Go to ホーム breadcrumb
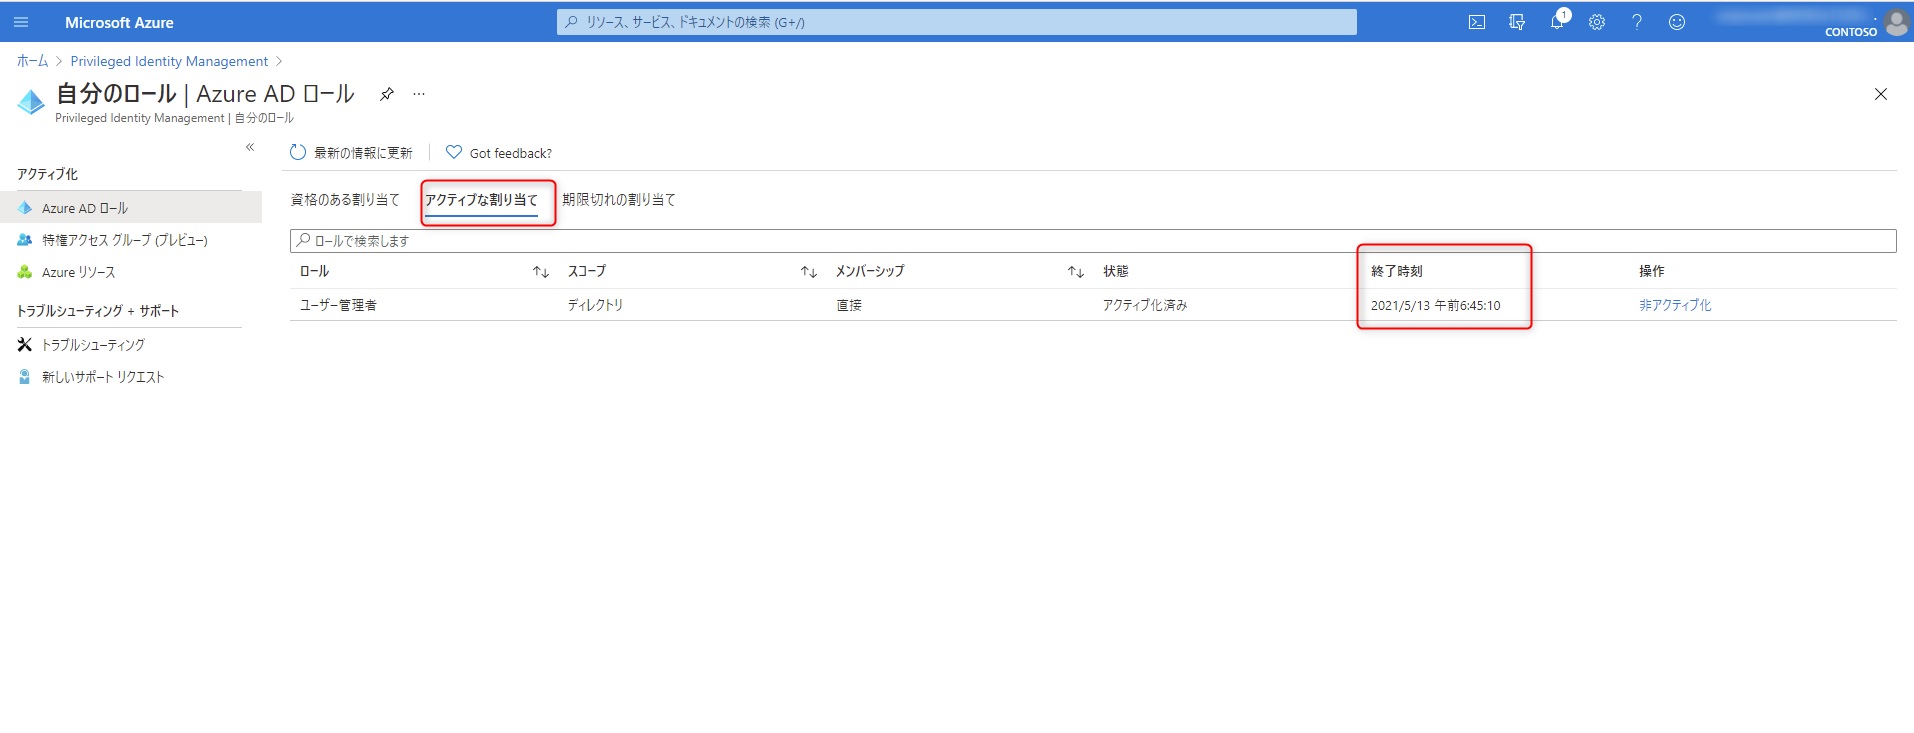1914x733 pixels. pyautogui.click(x=32, y=61)
